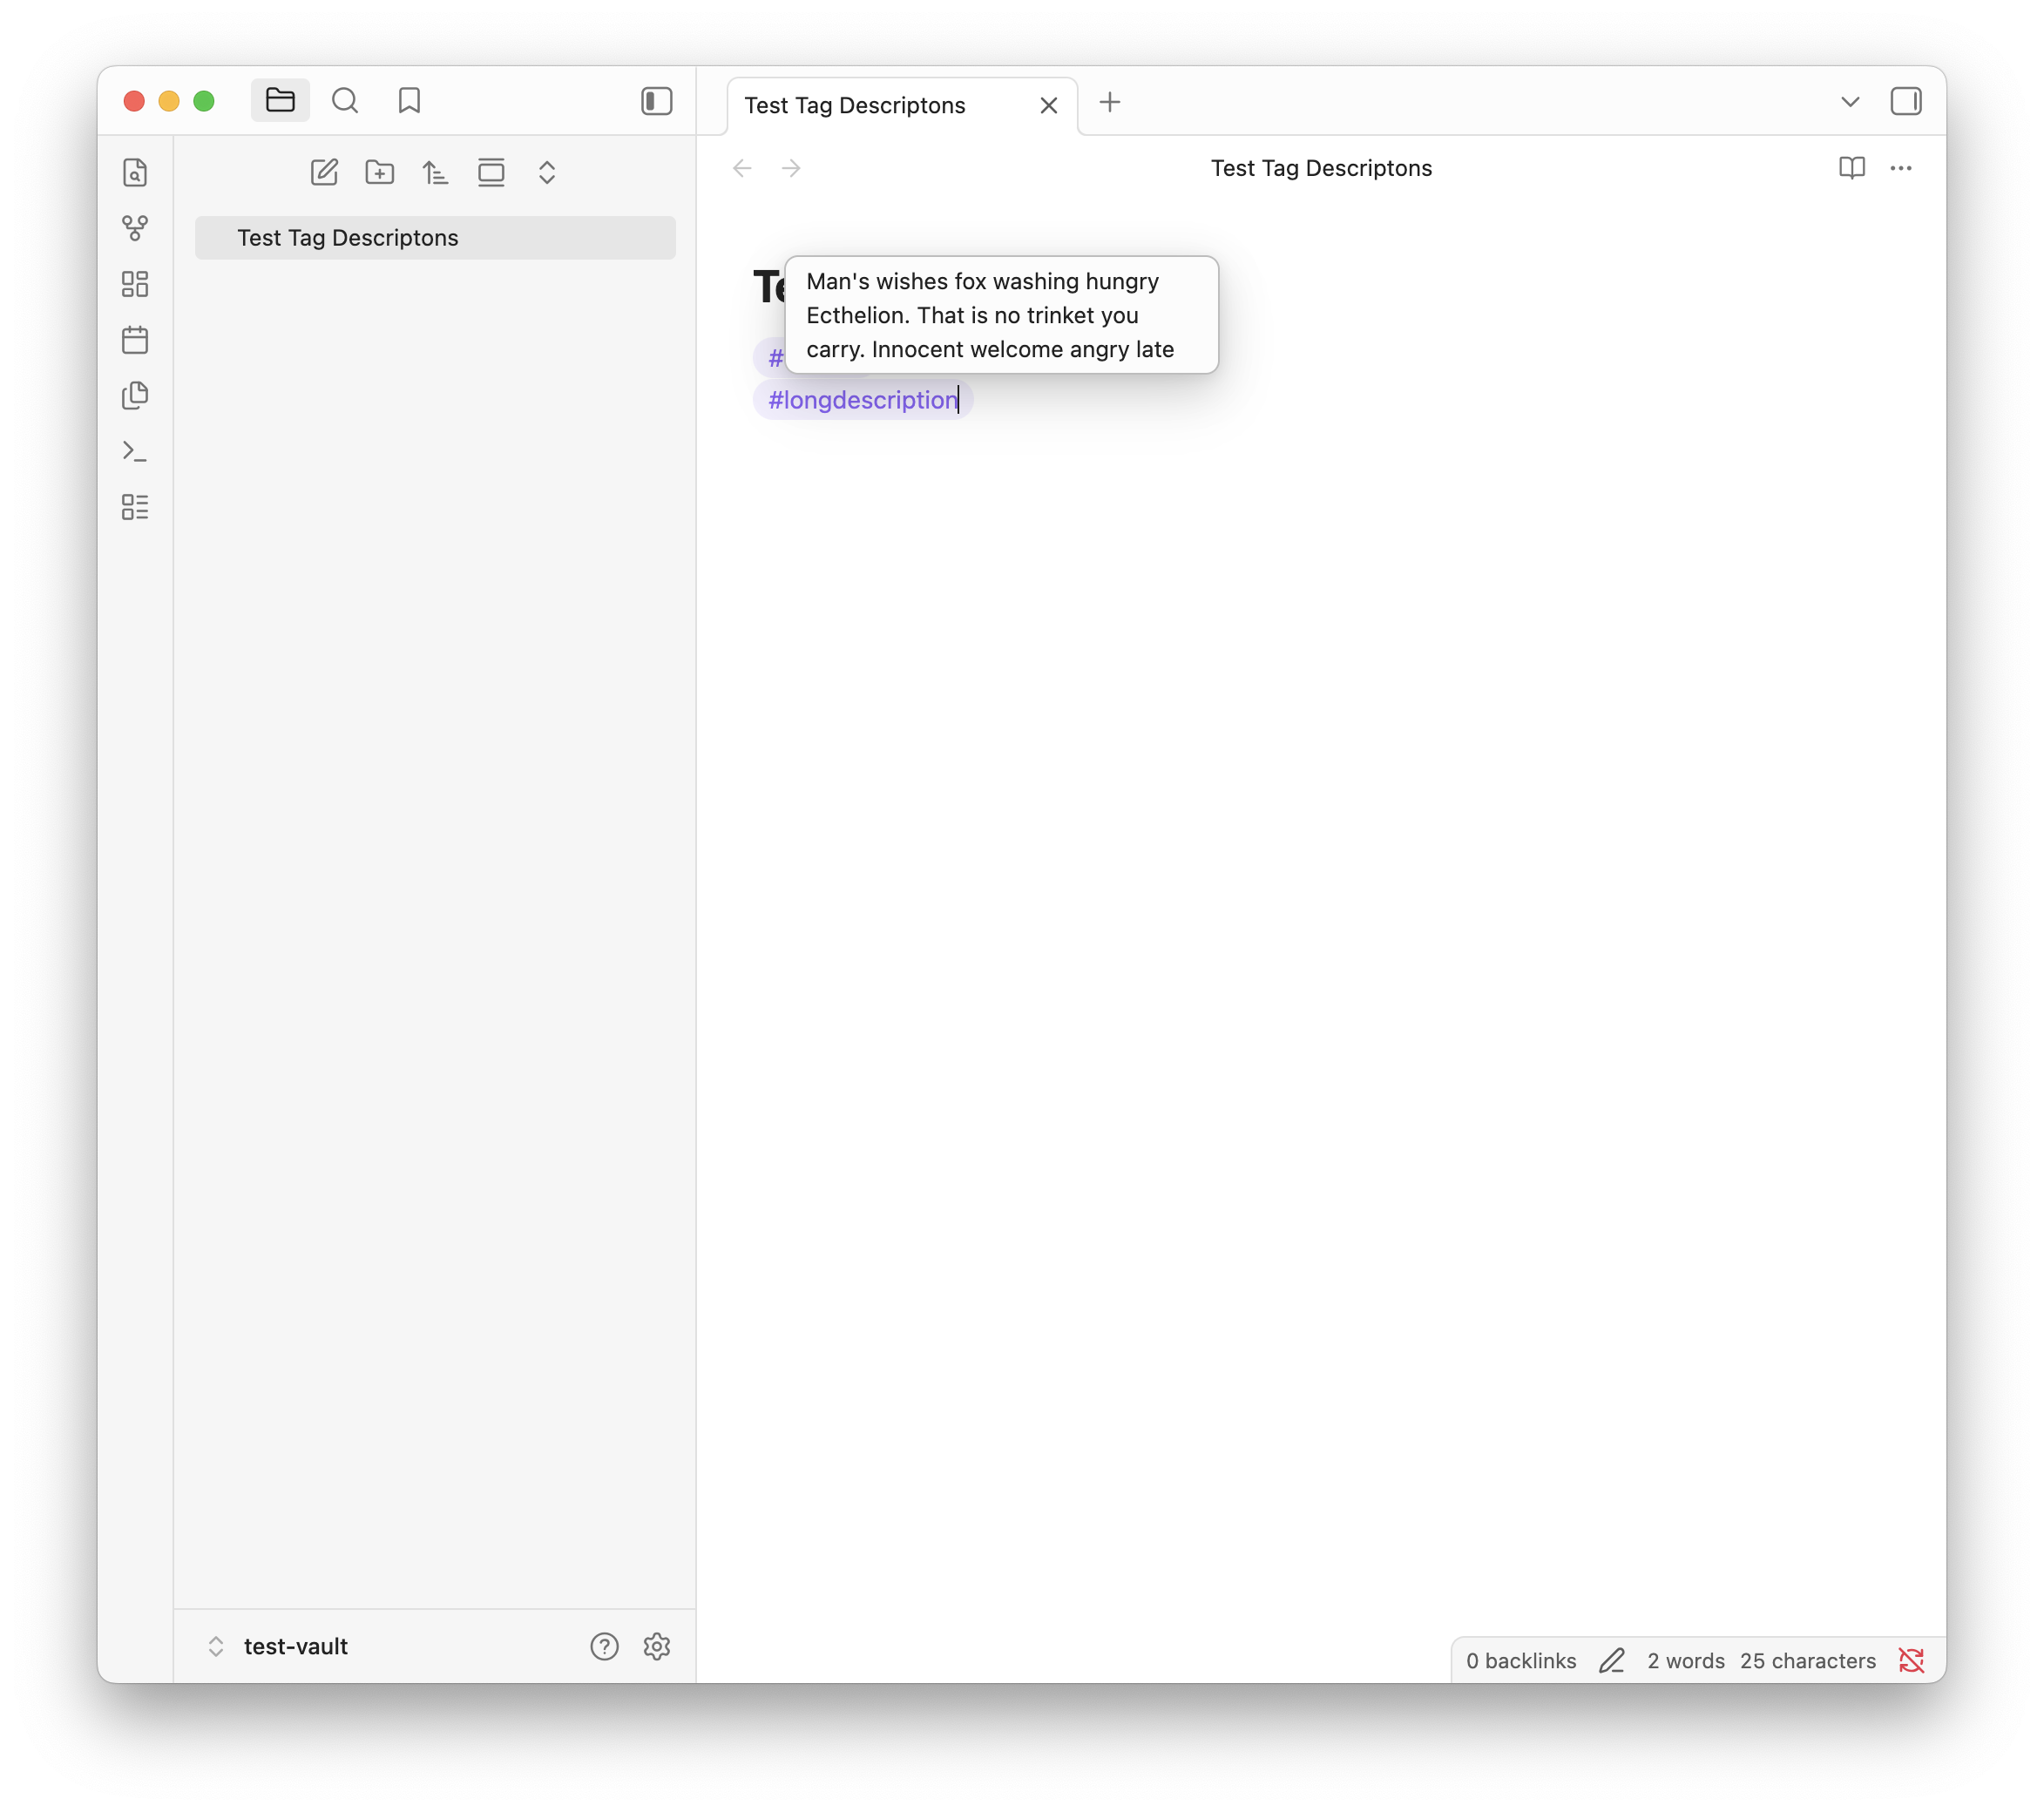This screenshot has height=1812, width=2044.
Task: Toggle the left sidebar collapse
Action: click(x=656, y=101)
